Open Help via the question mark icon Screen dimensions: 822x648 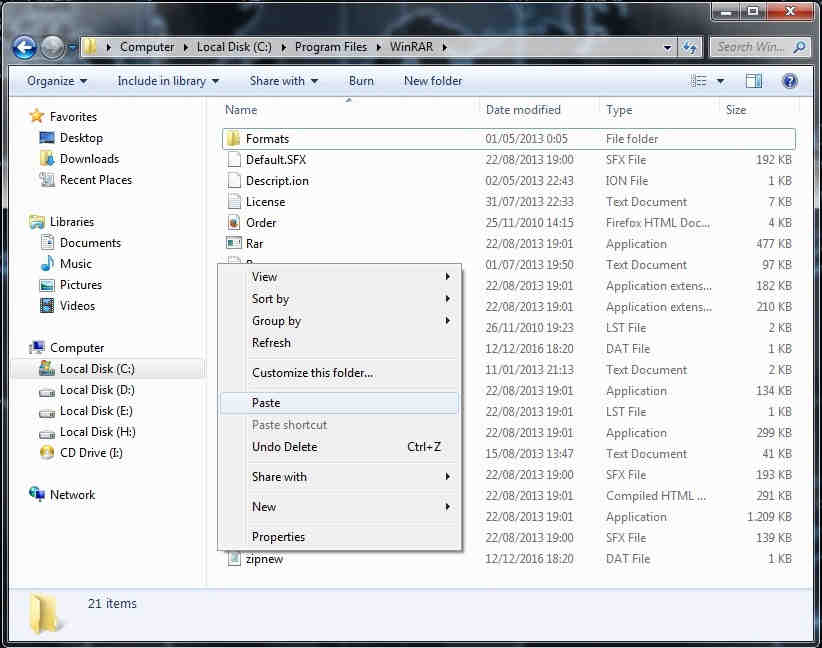coord(790,81)
